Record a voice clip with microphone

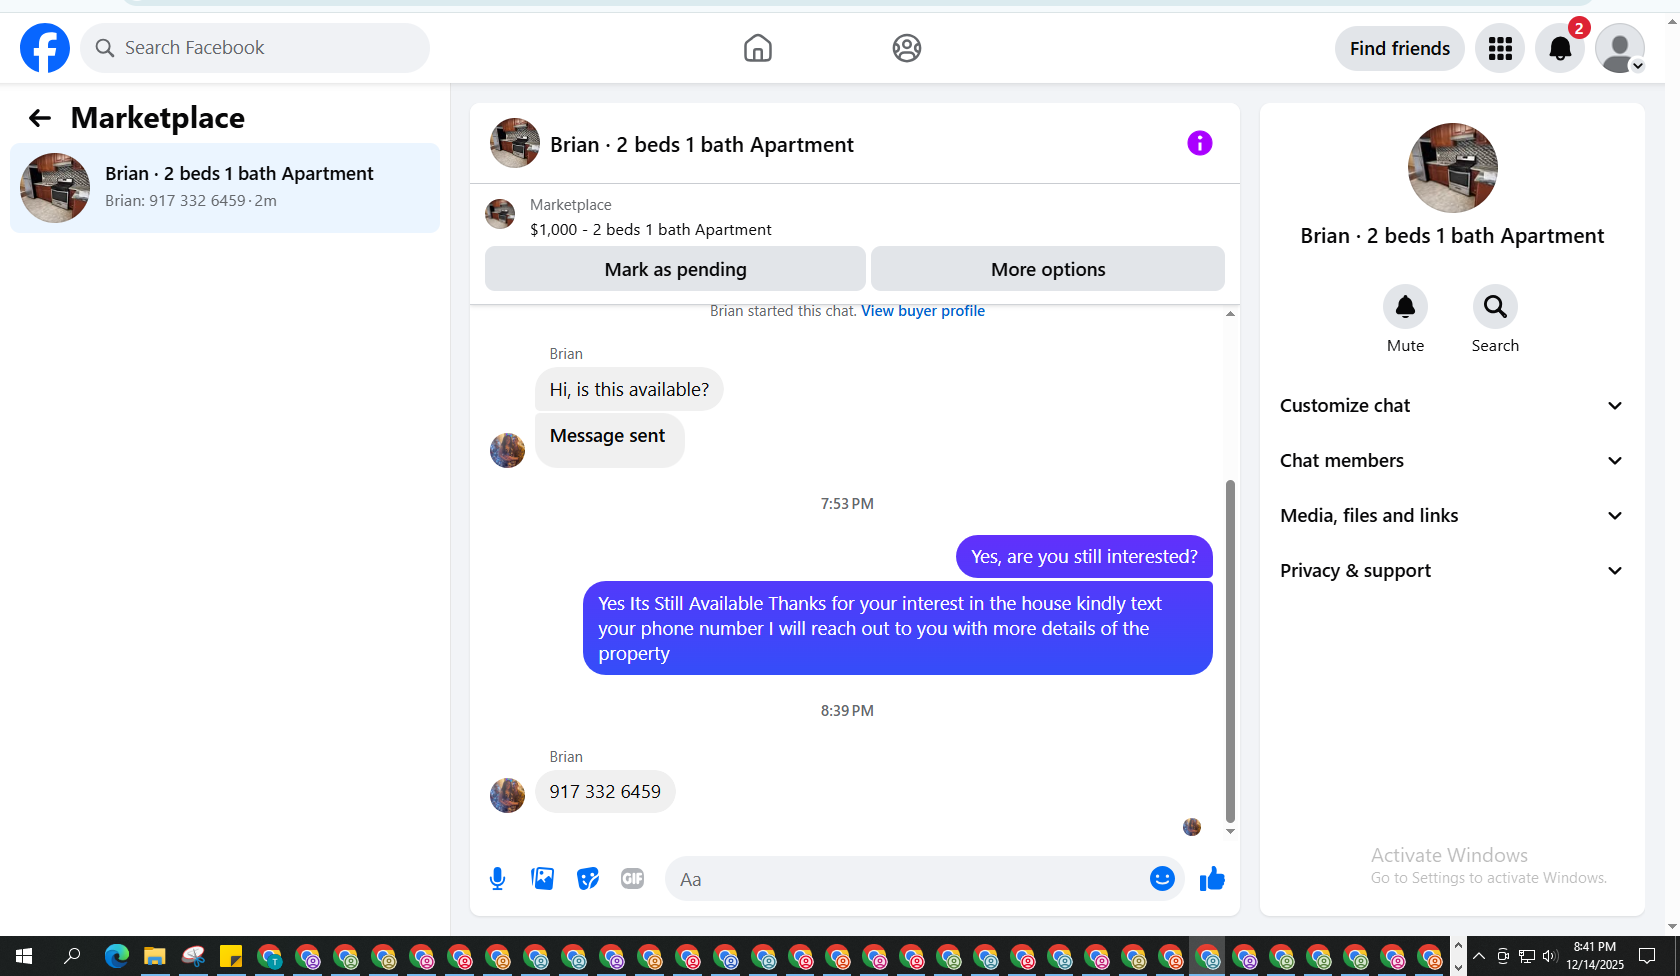coord(498,879)
